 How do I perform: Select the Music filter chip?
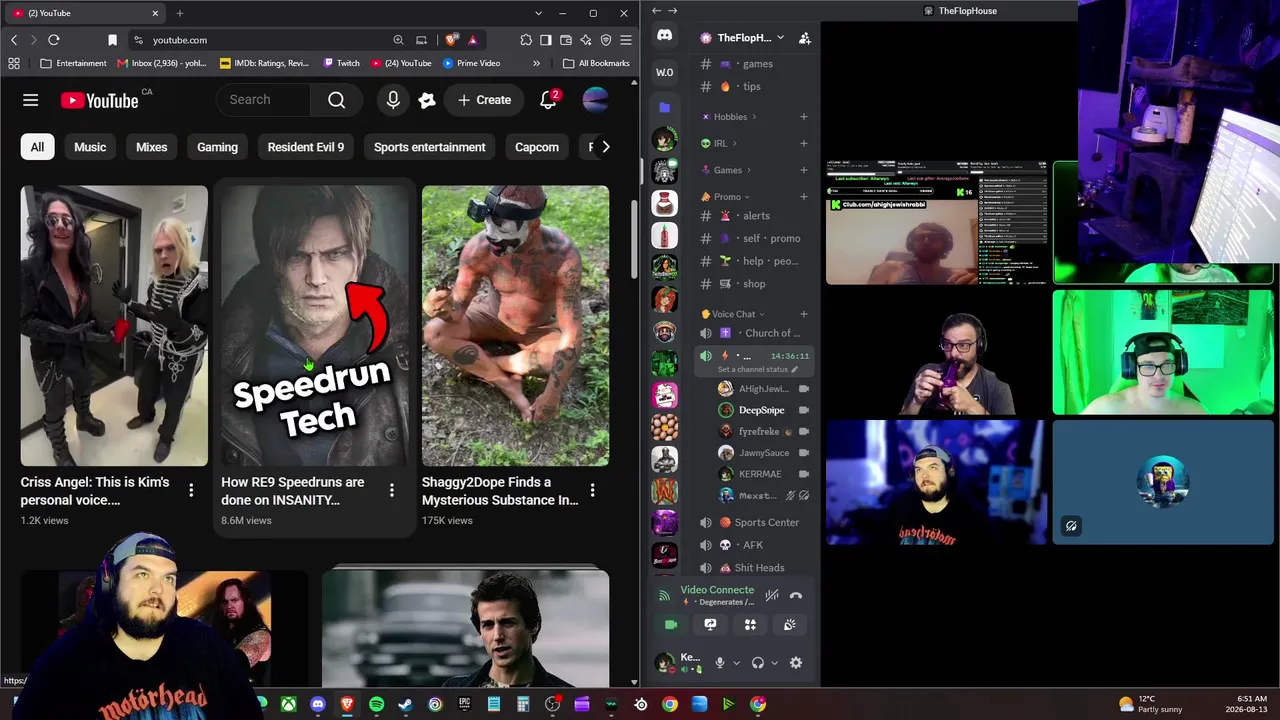(90, 147)
